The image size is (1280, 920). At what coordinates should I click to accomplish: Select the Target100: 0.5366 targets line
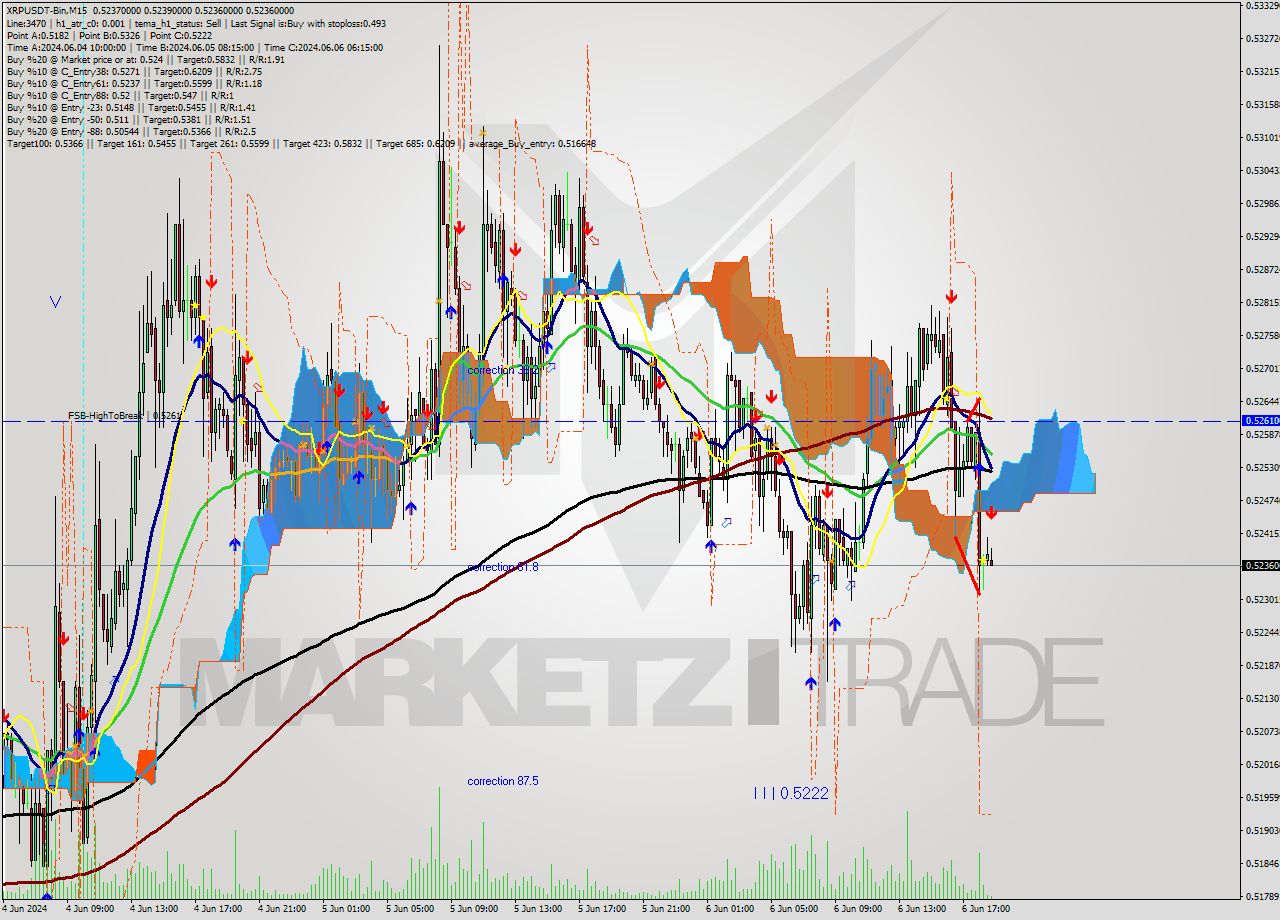[x=301, y=143]
